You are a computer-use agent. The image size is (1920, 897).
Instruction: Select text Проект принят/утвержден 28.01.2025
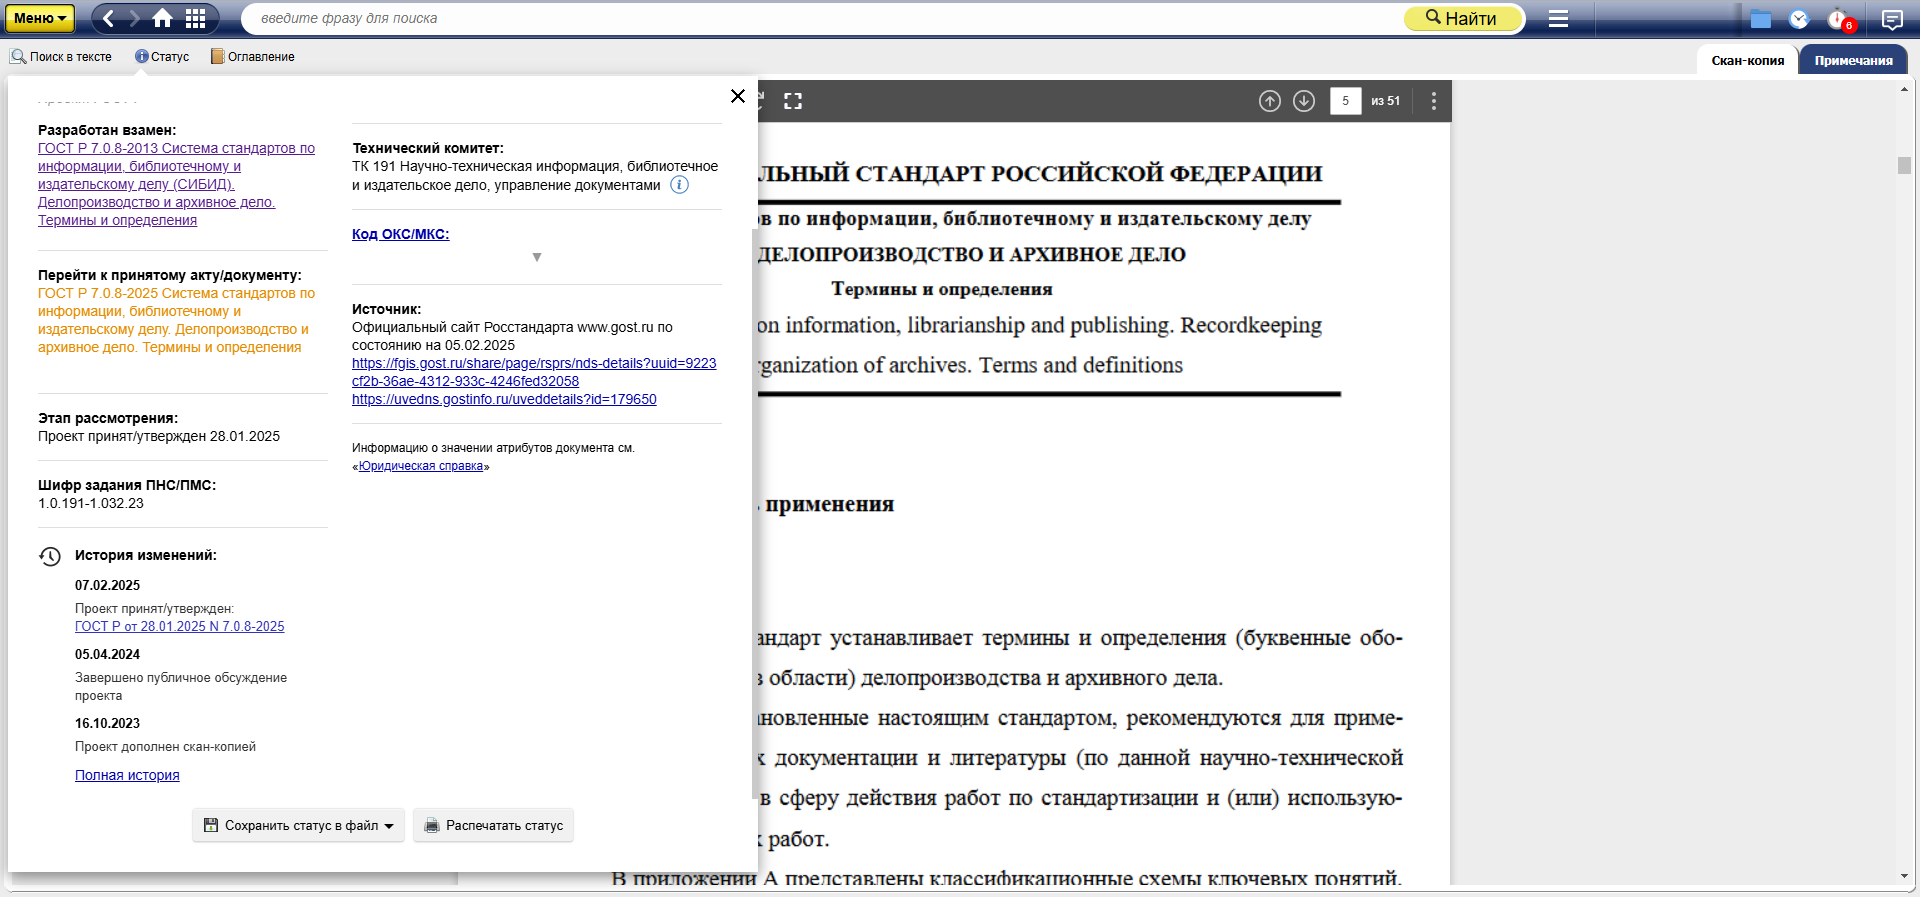159,436
